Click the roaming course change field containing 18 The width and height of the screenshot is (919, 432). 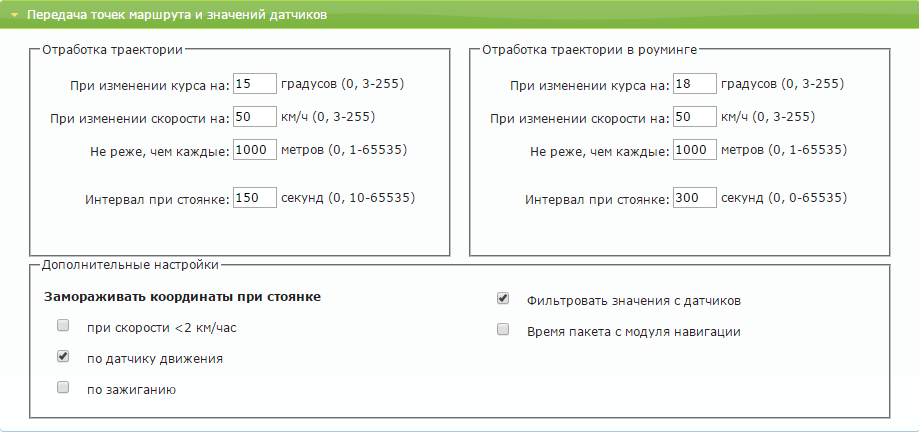694,84
